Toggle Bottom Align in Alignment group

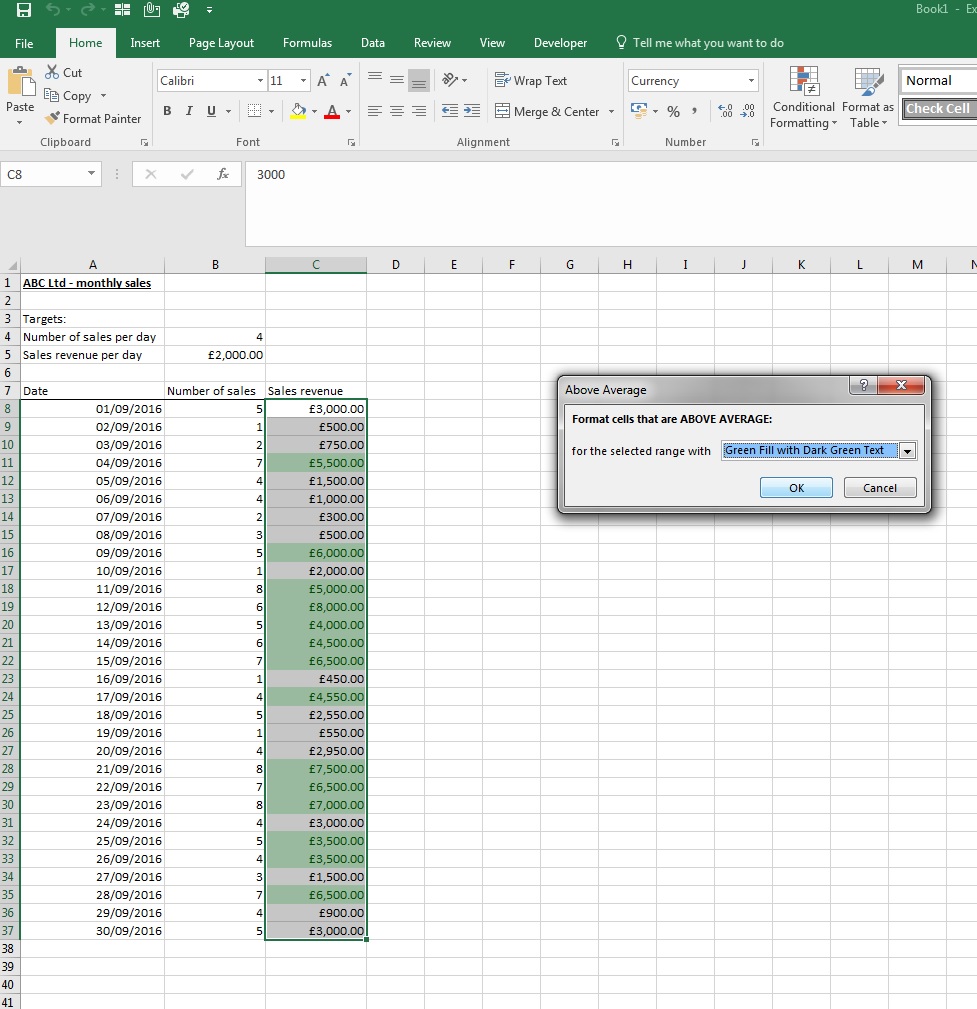pos(419,80)
